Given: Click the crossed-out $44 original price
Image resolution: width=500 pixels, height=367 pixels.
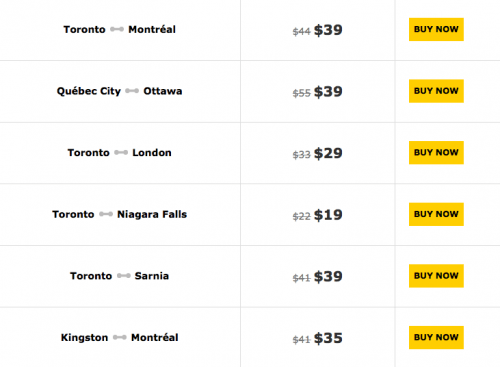Looking at the screenshot, I should coord(302,31).
